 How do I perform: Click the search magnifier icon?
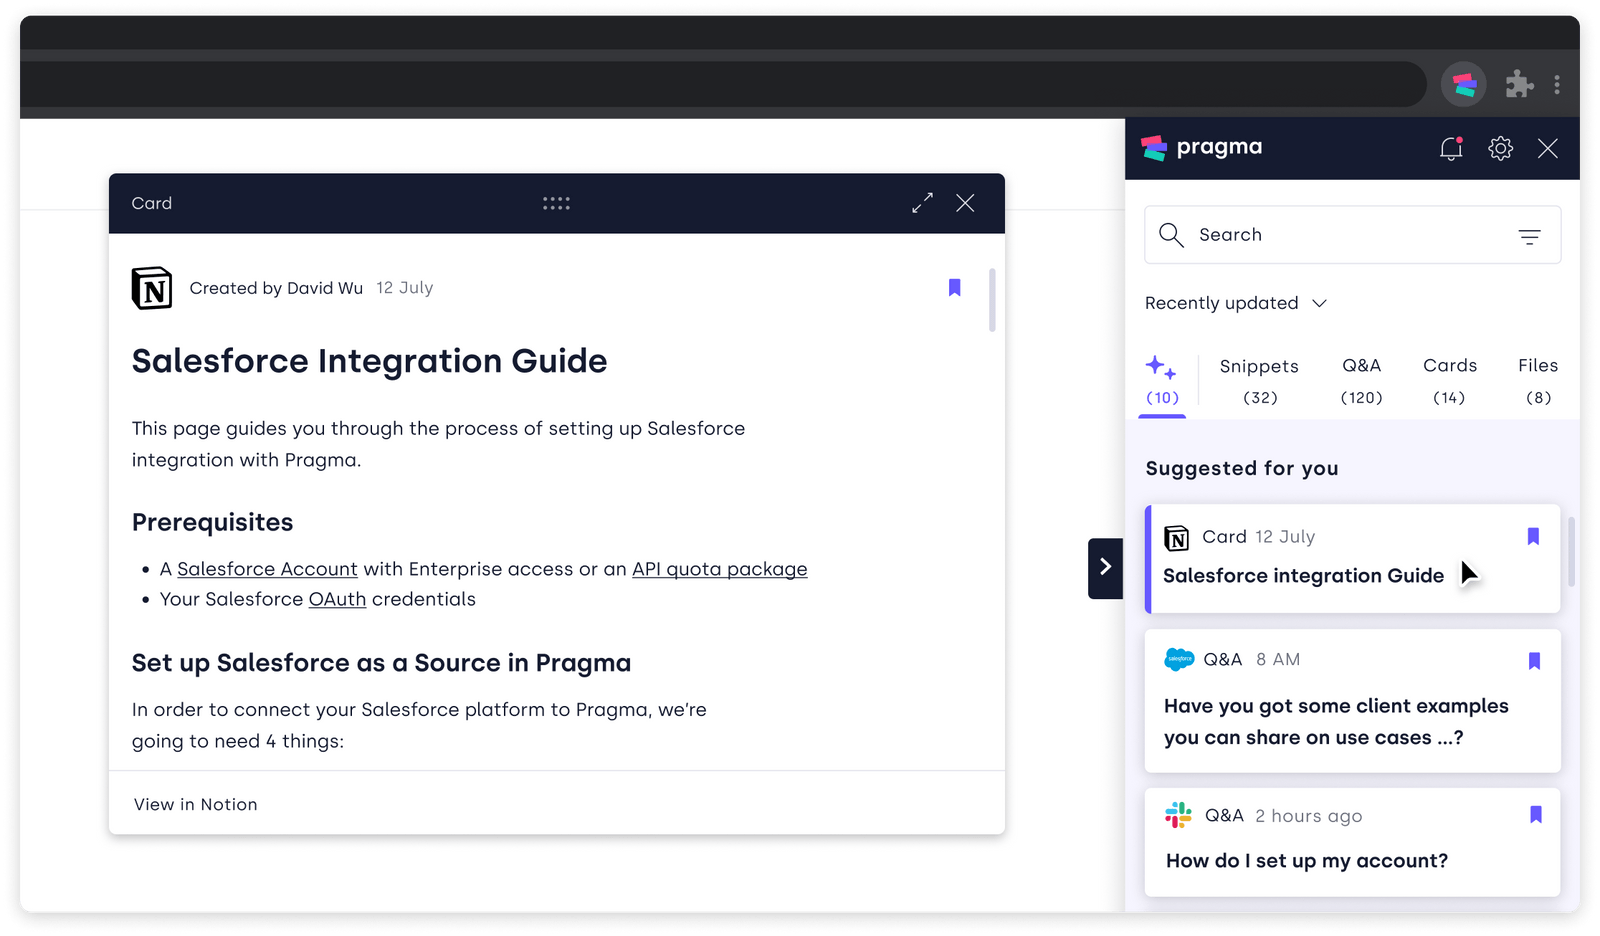1171,235
